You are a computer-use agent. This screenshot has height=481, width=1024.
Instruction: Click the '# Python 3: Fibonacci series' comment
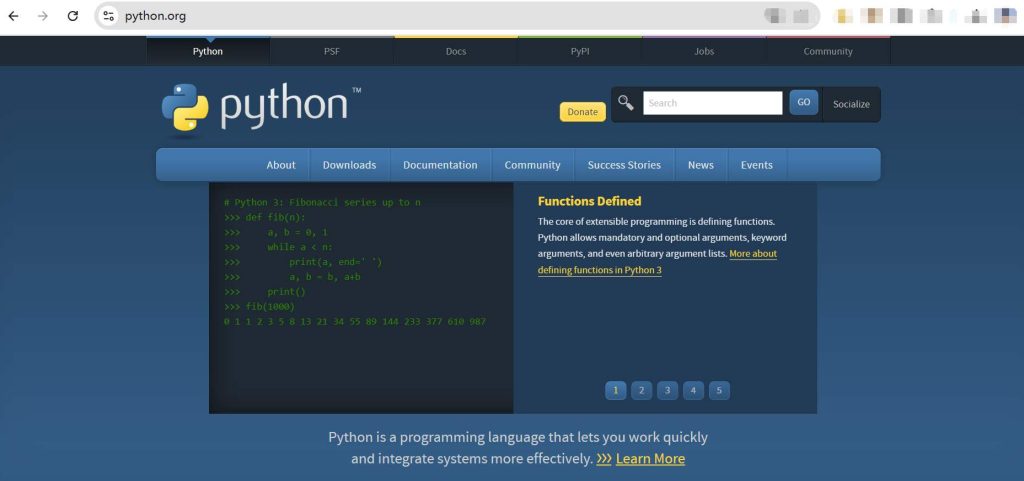pos(322,202)
